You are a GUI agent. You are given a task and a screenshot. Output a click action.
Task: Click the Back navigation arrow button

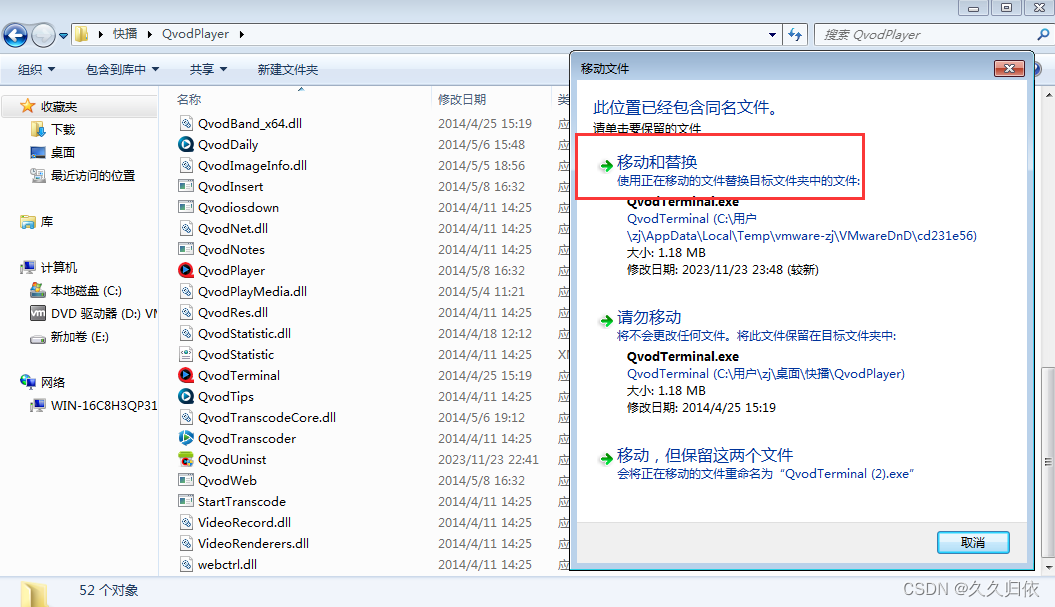(x=15, y=35)
